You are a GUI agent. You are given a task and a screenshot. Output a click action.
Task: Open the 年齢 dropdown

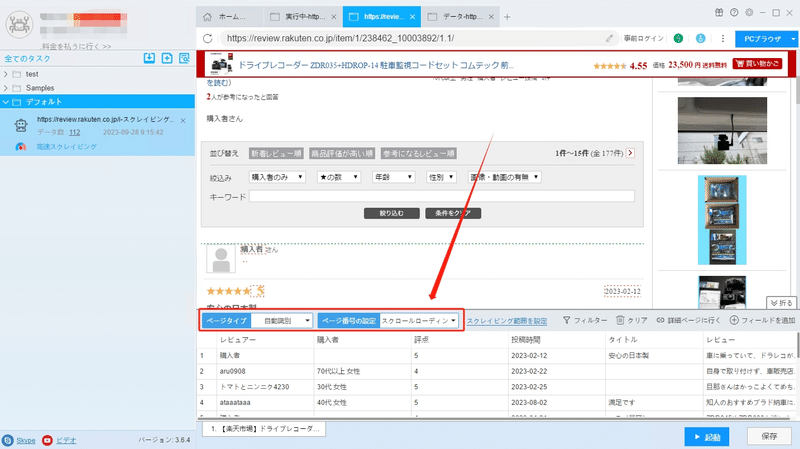(393, 177)
